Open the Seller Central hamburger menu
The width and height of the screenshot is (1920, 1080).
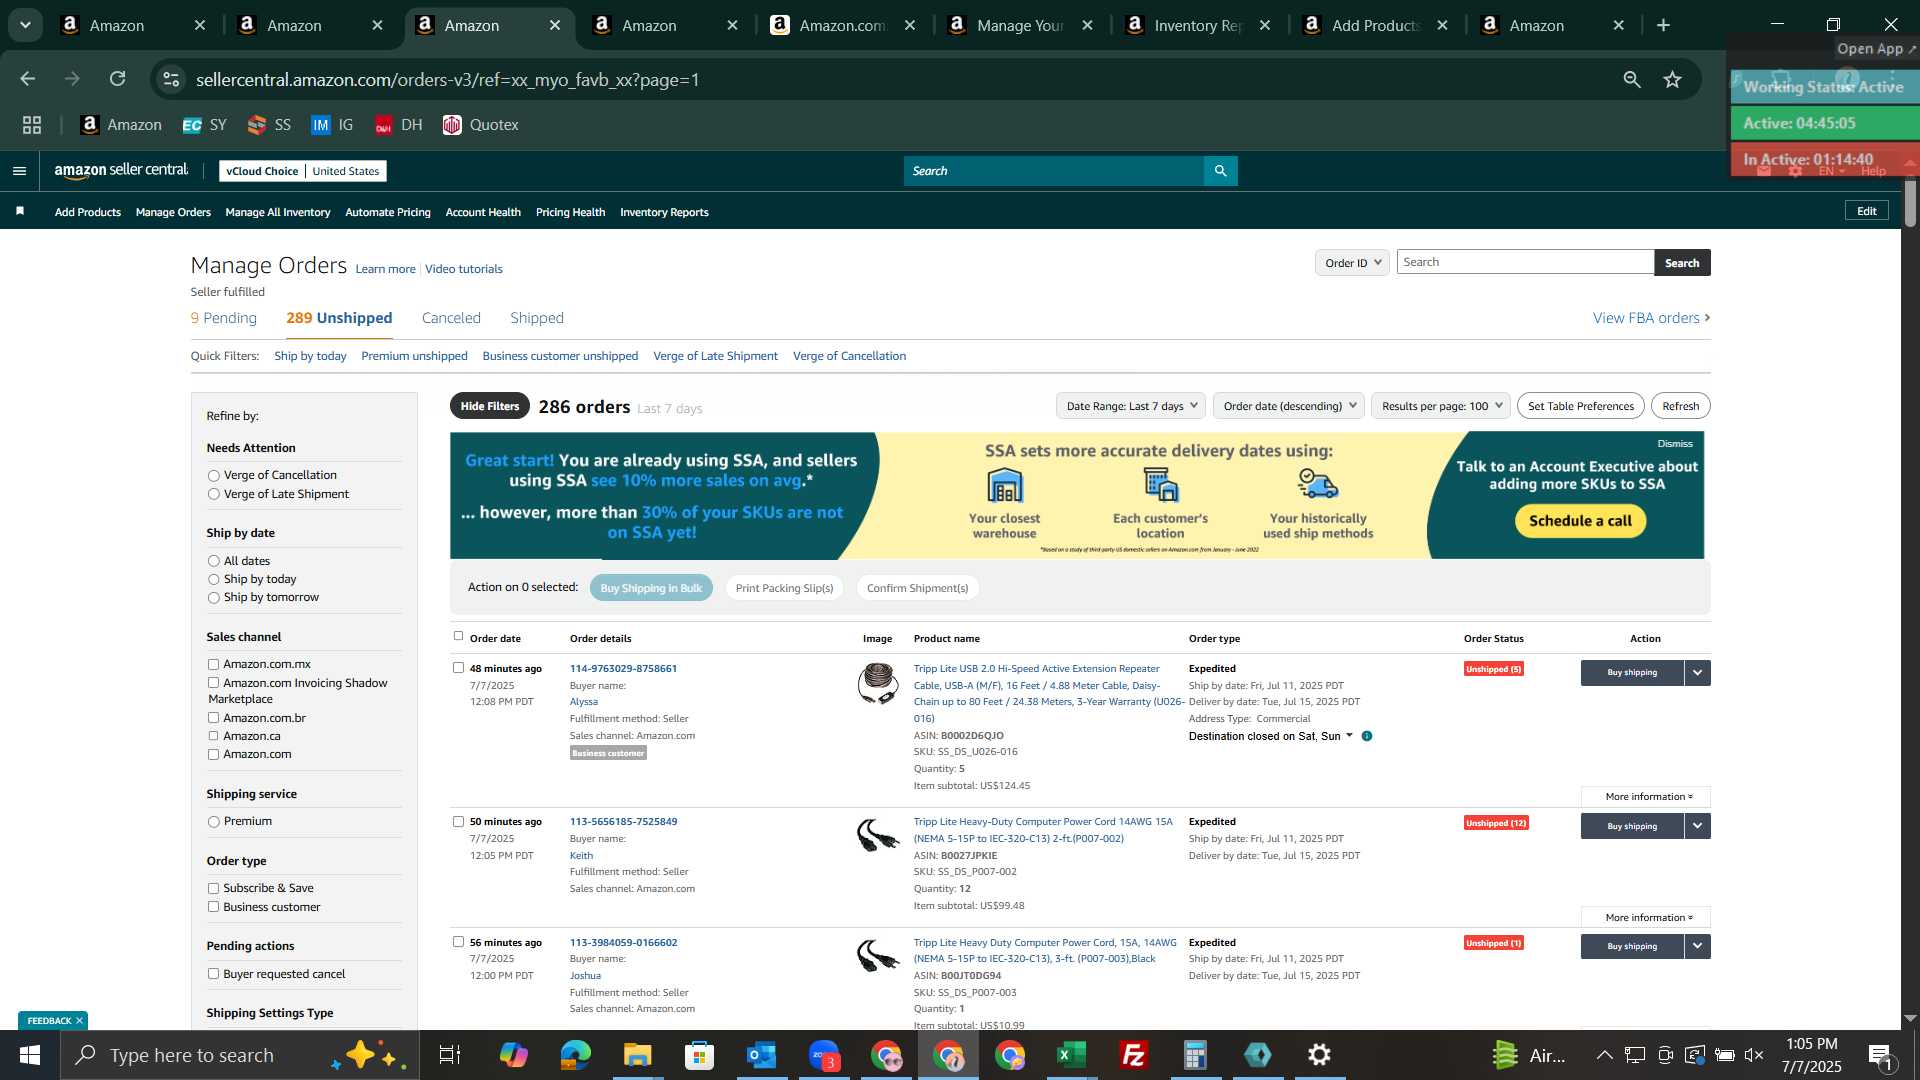(19, 171)
